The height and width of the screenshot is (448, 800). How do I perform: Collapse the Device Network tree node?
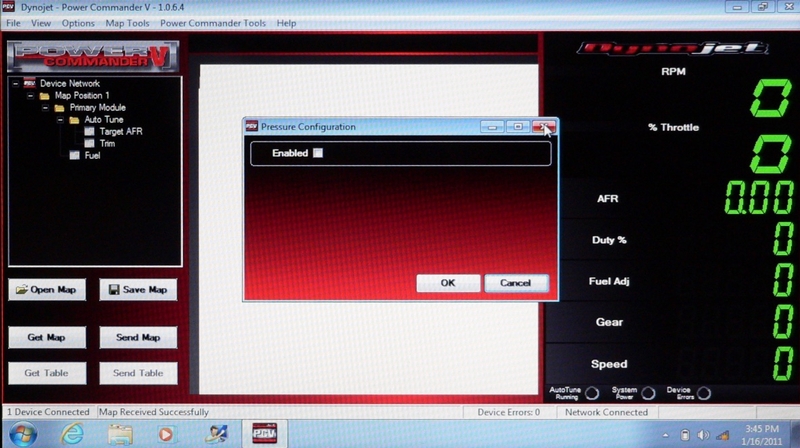(16, 83)
